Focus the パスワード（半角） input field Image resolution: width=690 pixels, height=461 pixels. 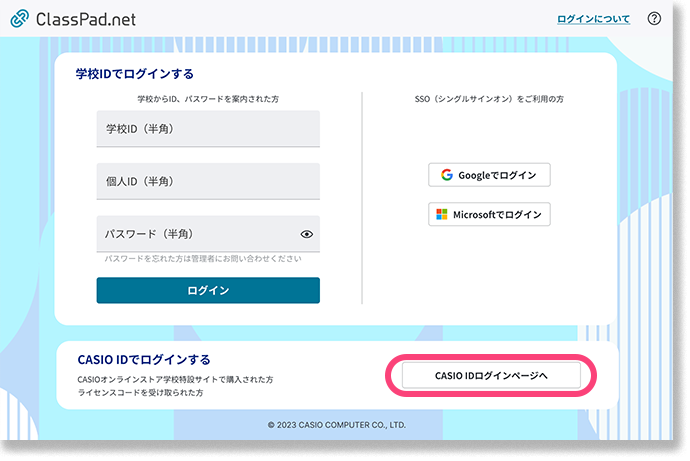pyautogui.click(x=208, y=234)
